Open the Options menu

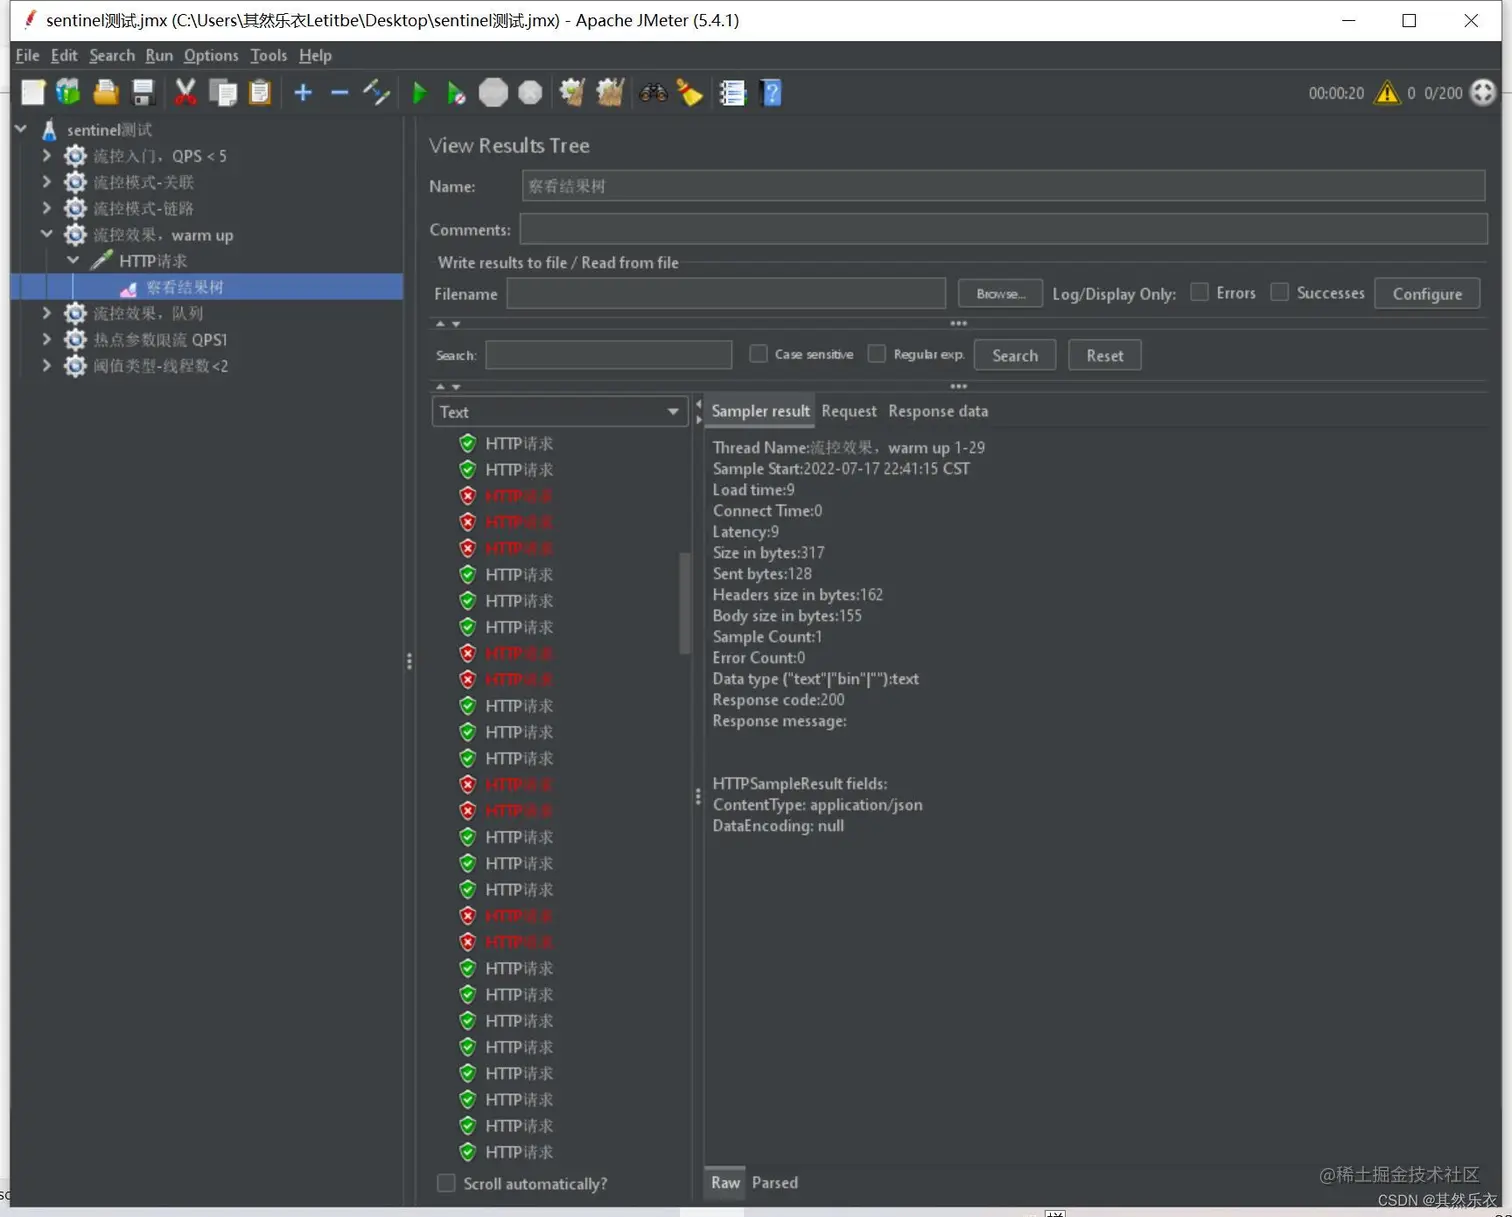click(x=211, y=55)
